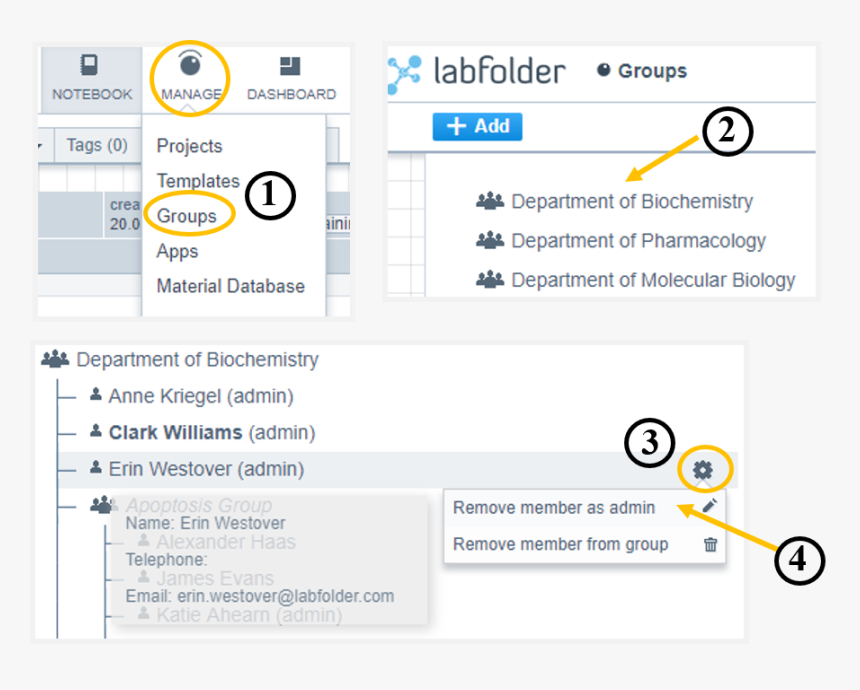Image resolution: width=860 pixels, height=690 pixels.
Task: Open Material Database menu entry
Action: 230,286
